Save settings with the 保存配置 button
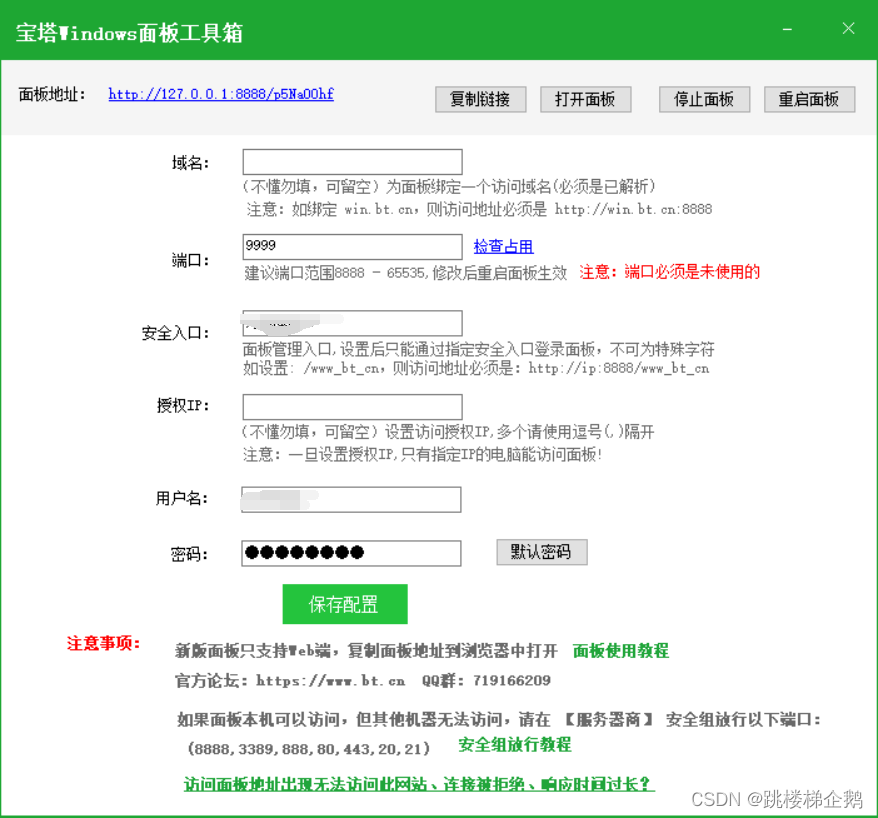Screen dimensions: 878x818 tap(344, 604)
